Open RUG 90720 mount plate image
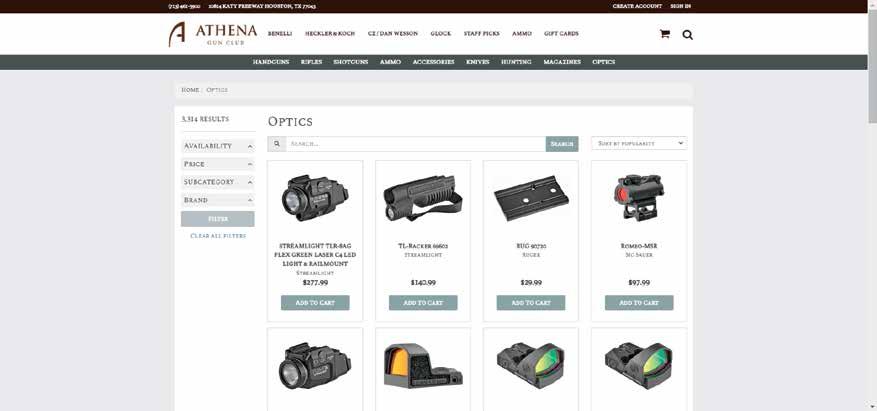This screenshot has width=877, height=411. (531, 199)
